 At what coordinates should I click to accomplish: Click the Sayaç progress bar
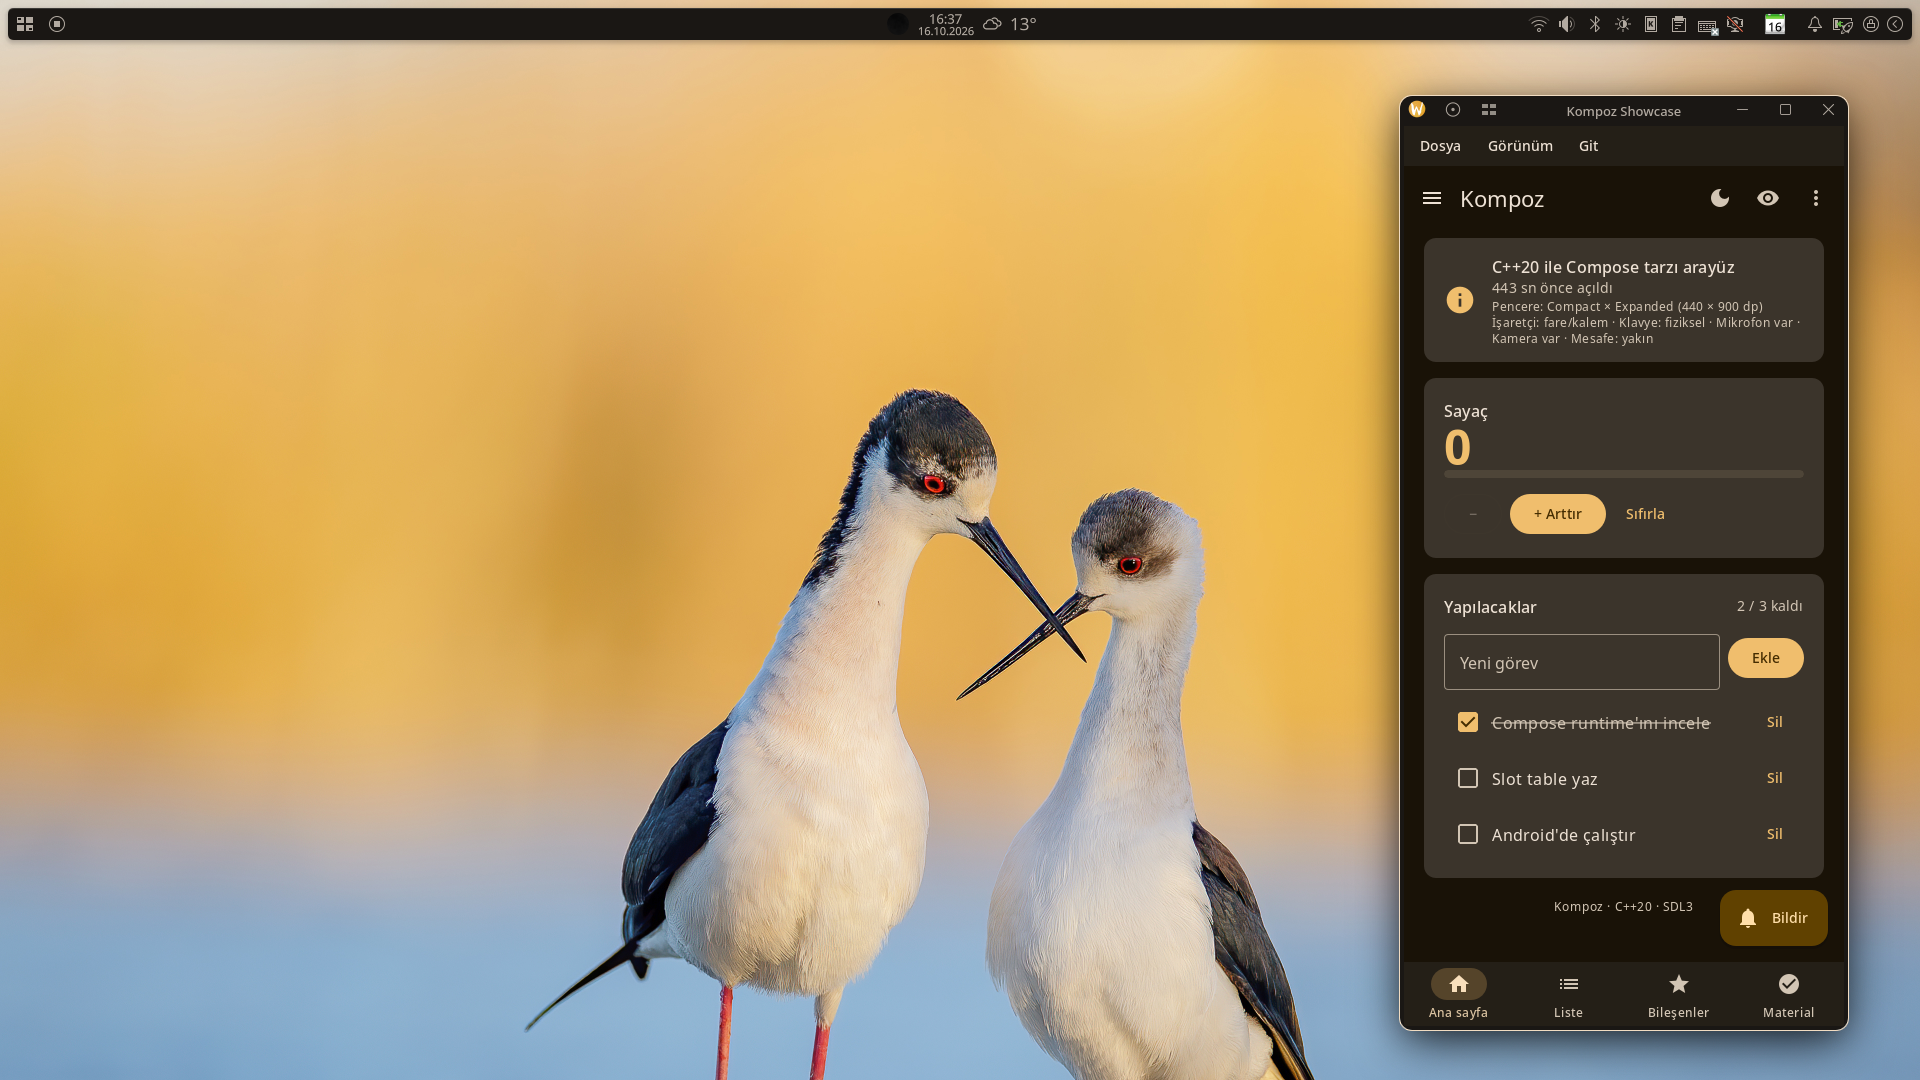click(x=1624, y=474)
